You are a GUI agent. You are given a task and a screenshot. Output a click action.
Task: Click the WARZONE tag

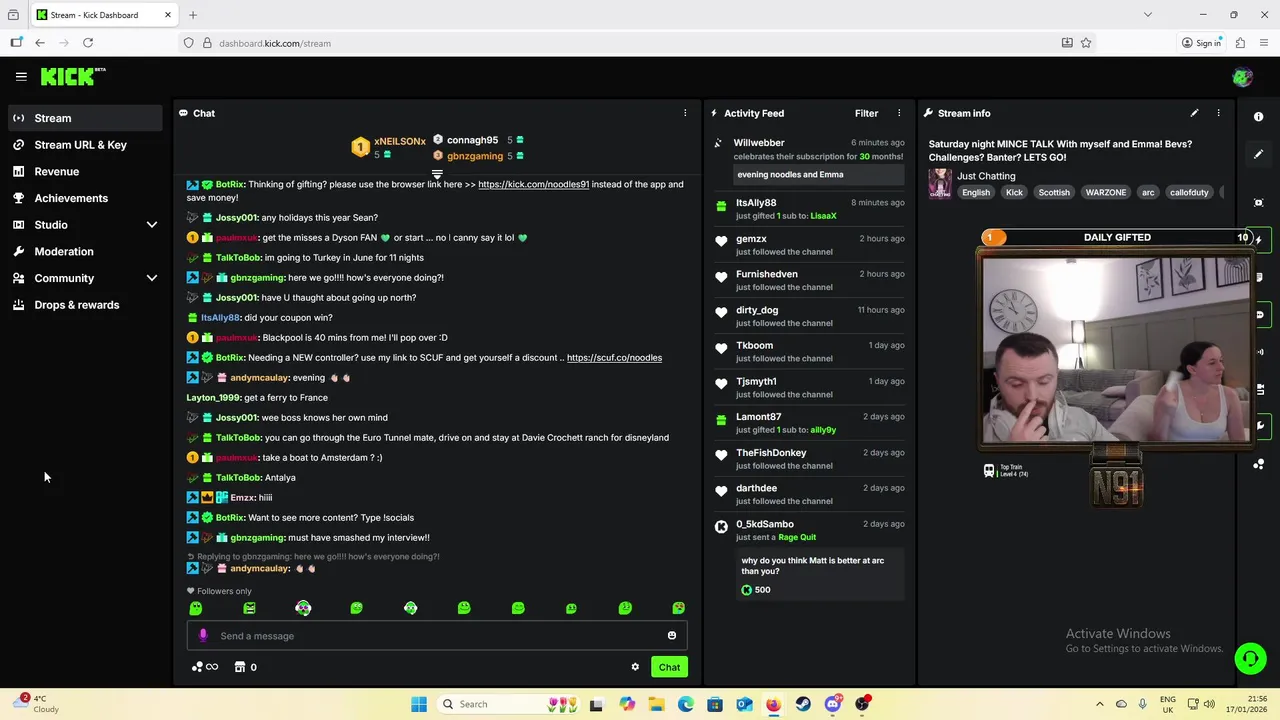pyautogui.click(x=1105, y=192)
